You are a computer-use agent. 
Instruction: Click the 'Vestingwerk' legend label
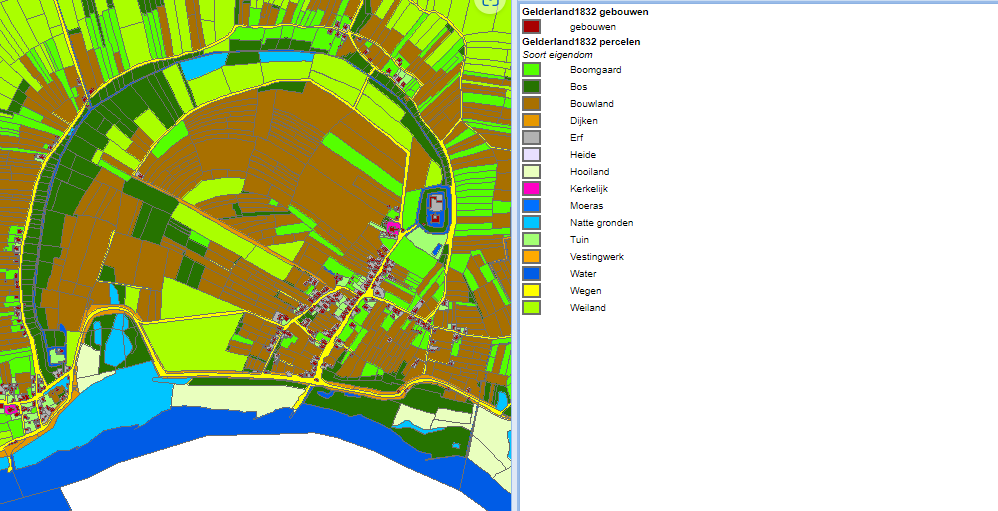pyautogui.click(x=596, y=257)
